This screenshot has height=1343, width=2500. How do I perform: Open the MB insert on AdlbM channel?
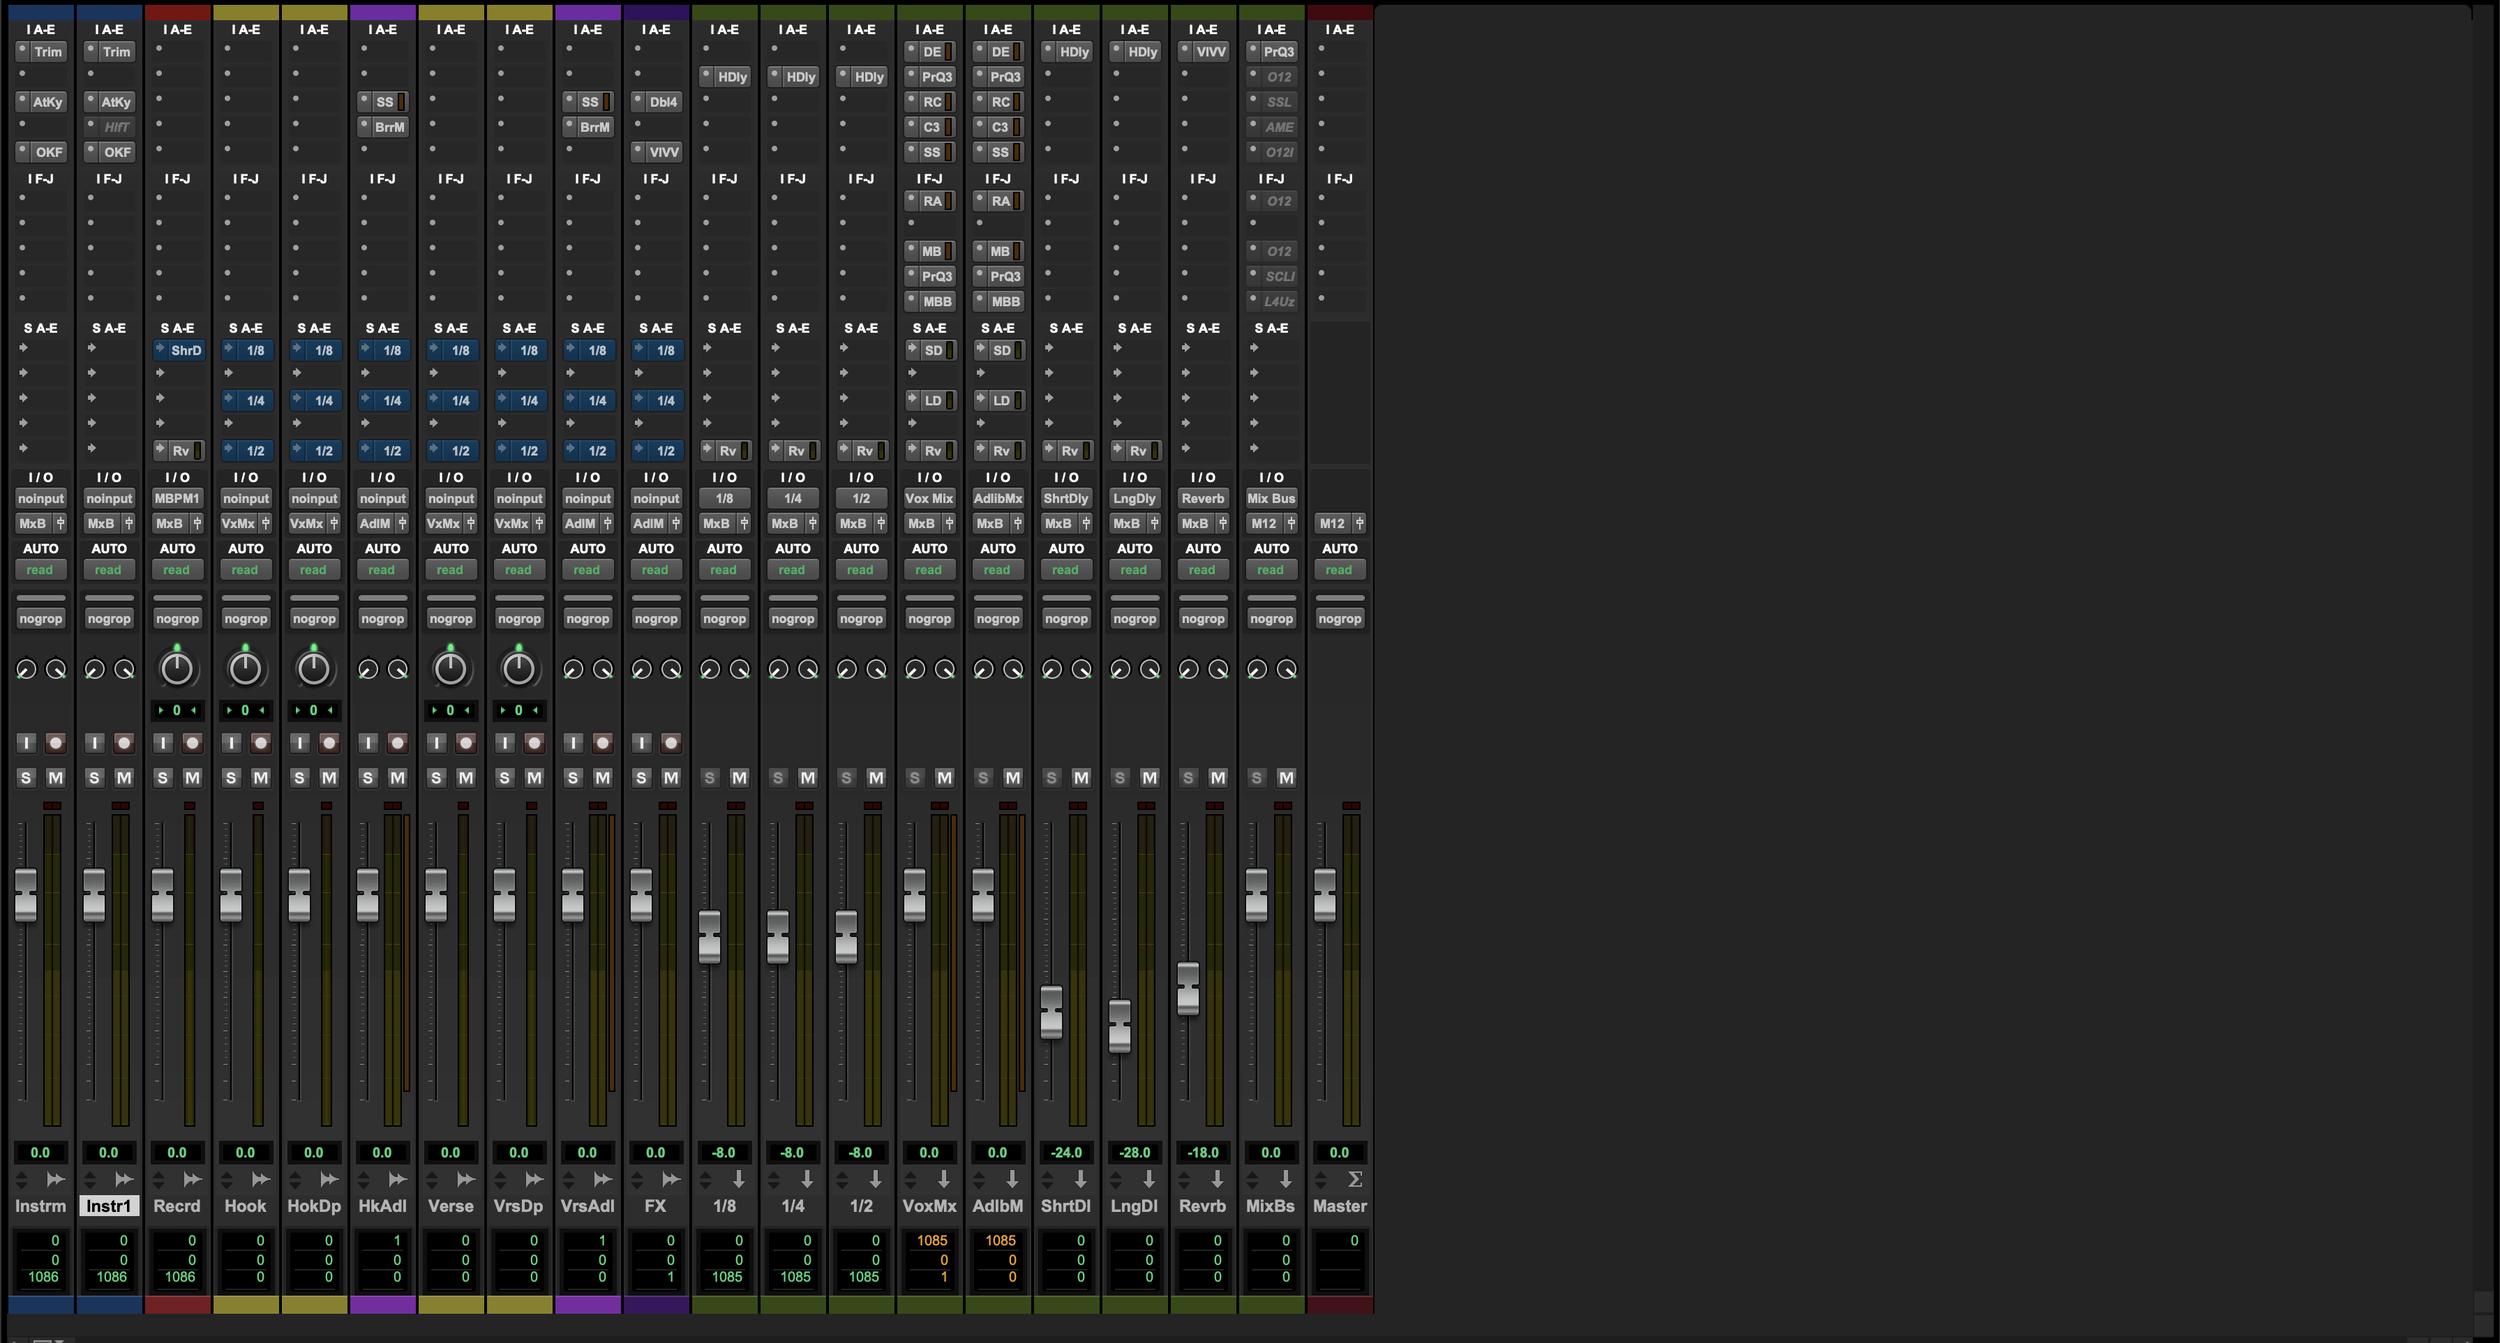pos(998,250)
